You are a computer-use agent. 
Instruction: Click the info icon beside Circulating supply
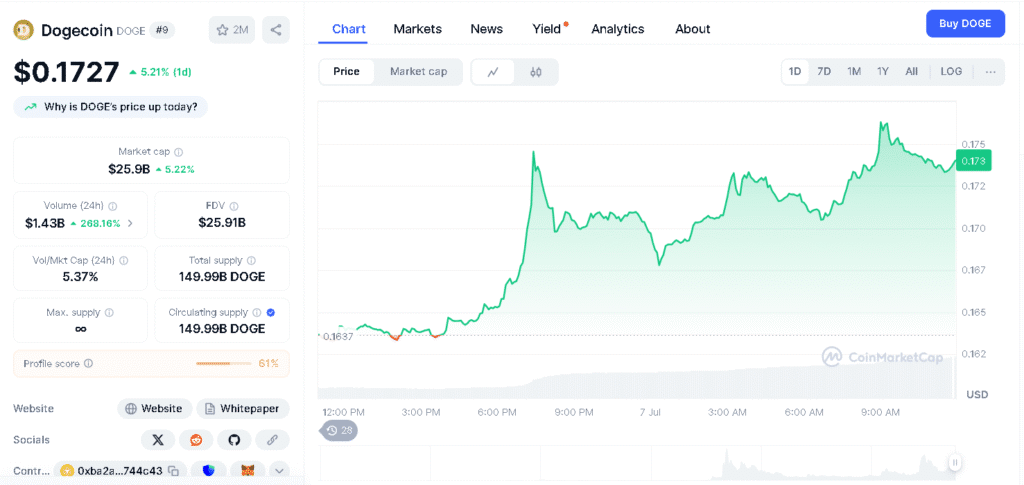pos(257,313)
